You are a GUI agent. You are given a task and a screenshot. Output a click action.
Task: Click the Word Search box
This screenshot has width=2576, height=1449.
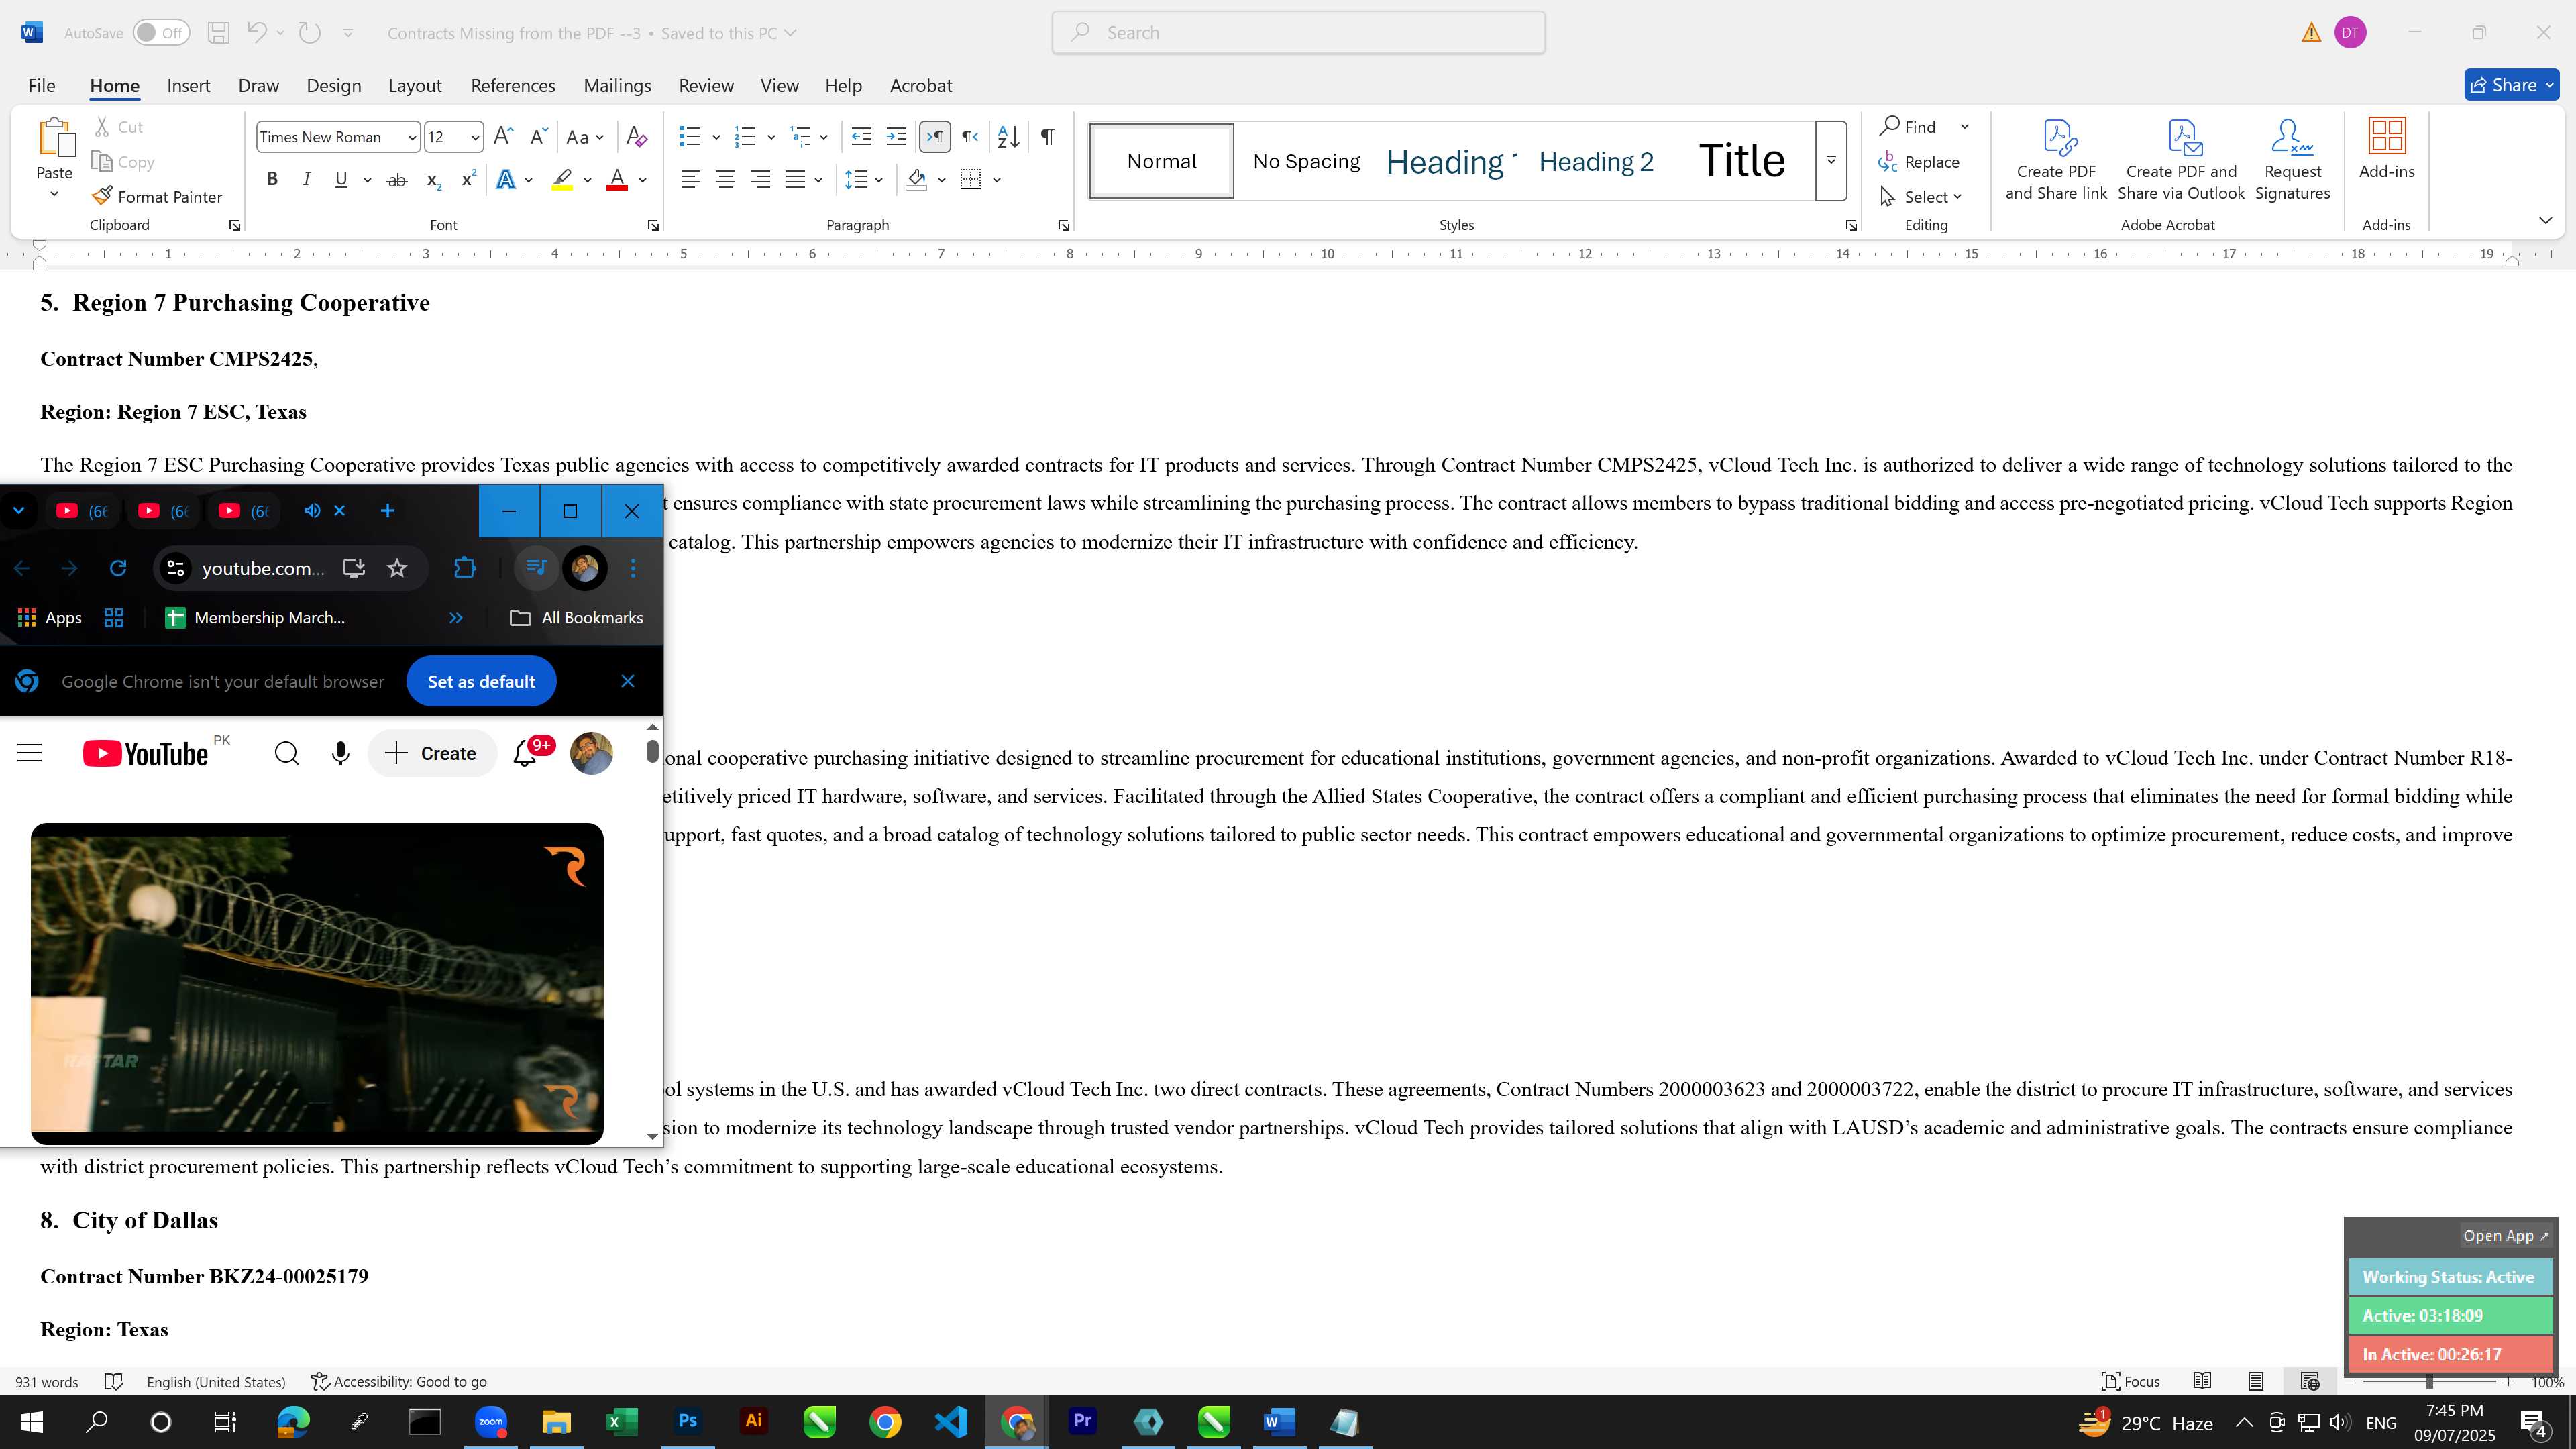1298,33
